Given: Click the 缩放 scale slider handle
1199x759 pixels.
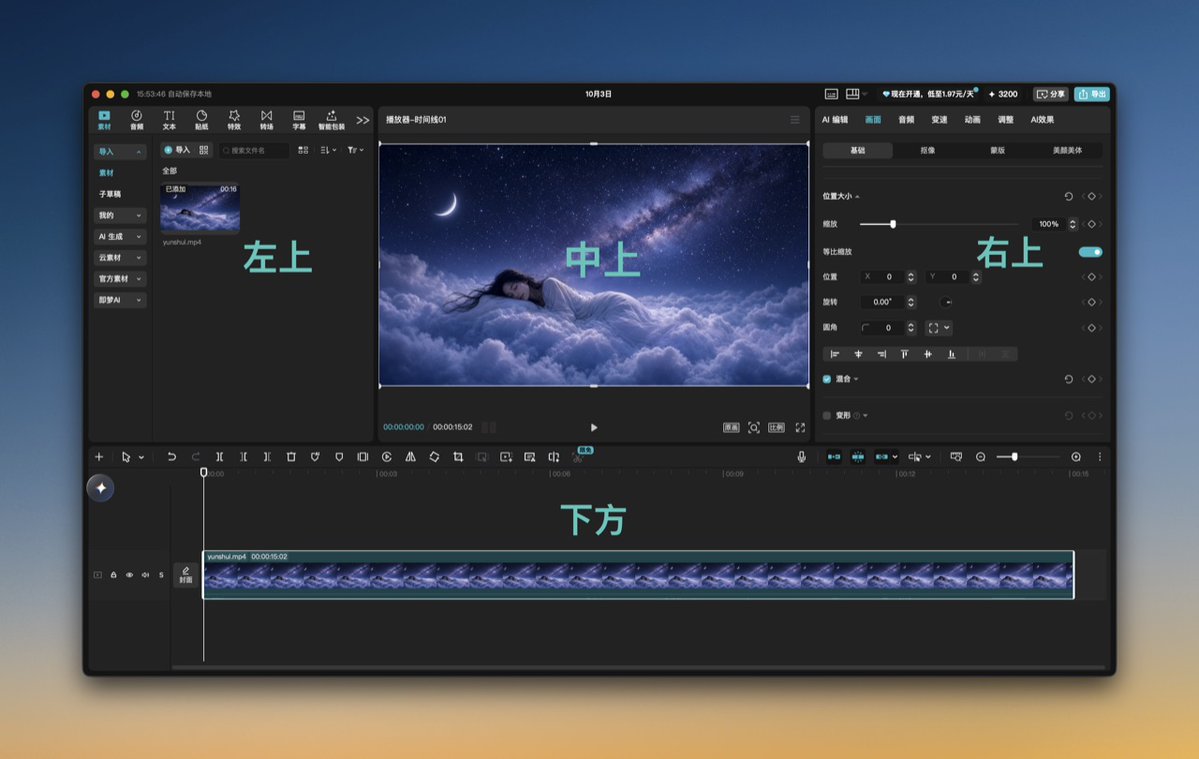Looking at the screenshot, I should pos(892,224).
